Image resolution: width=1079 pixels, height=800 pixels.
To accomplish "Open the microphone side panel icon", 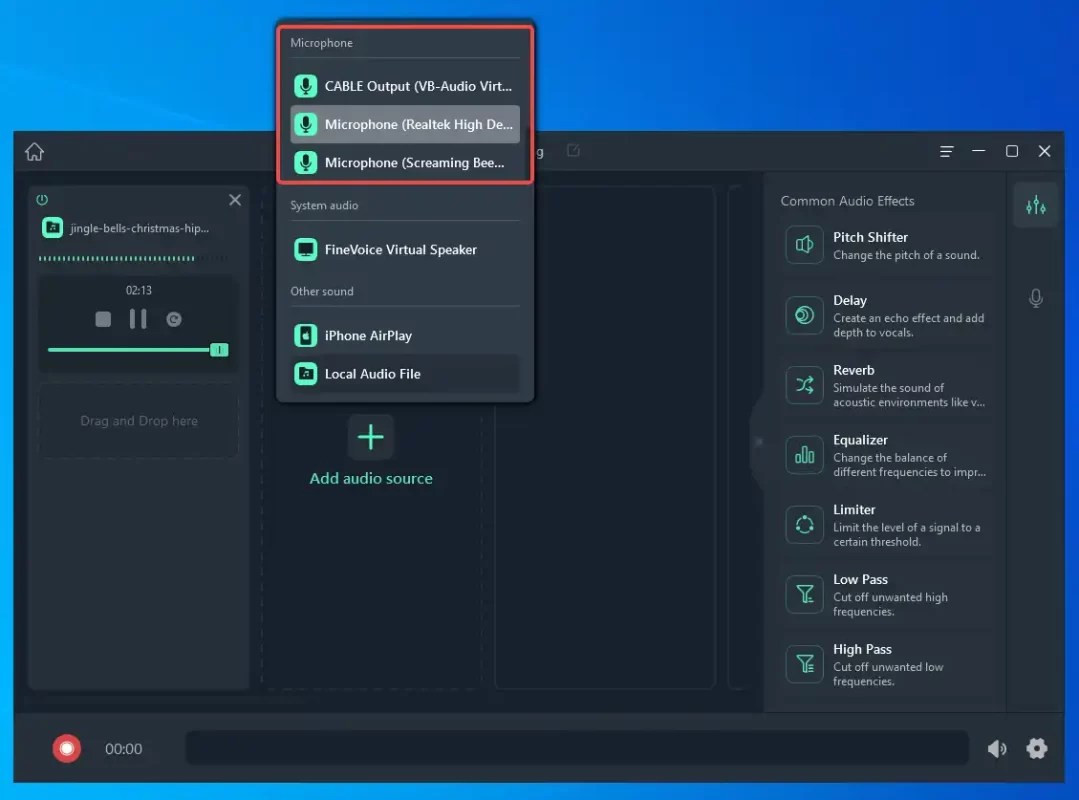I will 1036,299.
